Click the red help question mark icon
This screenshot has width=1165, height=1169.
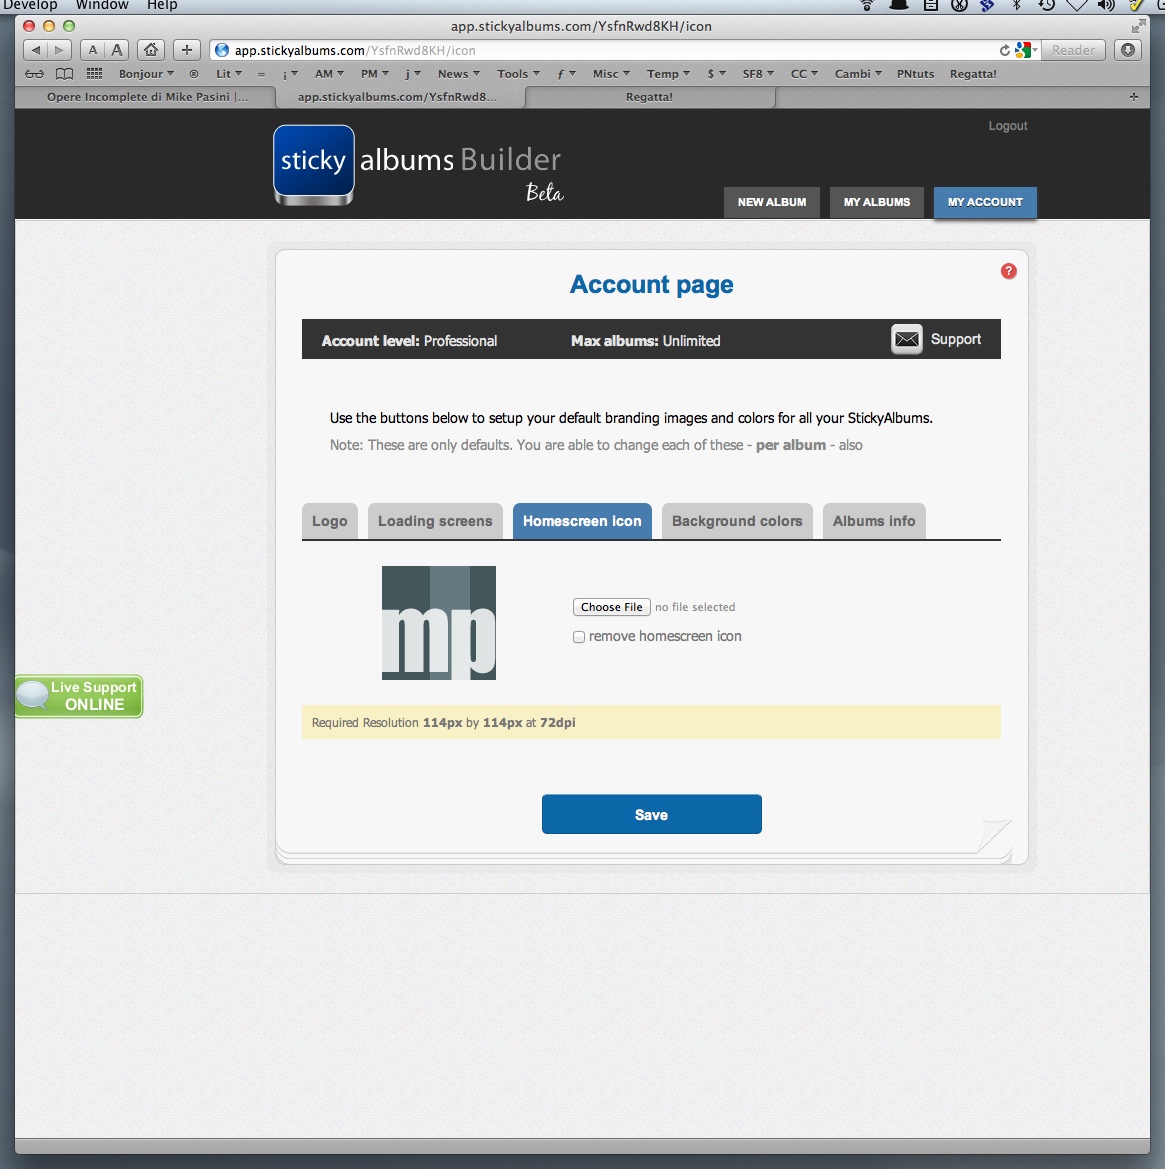point(1008,271)
